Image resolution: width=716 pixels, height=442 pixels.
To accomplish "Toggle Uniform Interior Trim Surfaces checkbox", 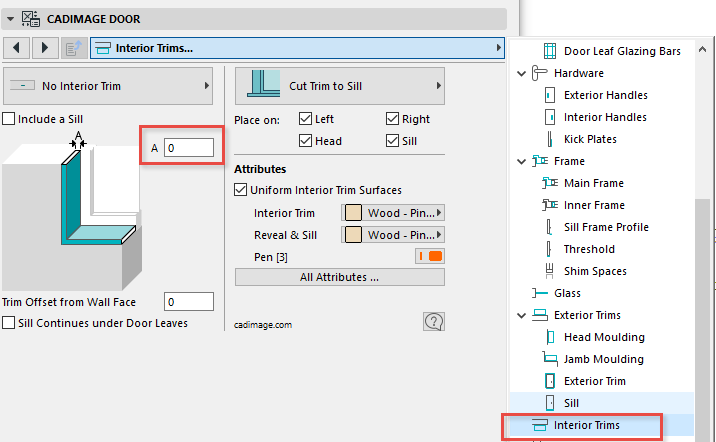I will pyautogui.click(x=241, y=190).
